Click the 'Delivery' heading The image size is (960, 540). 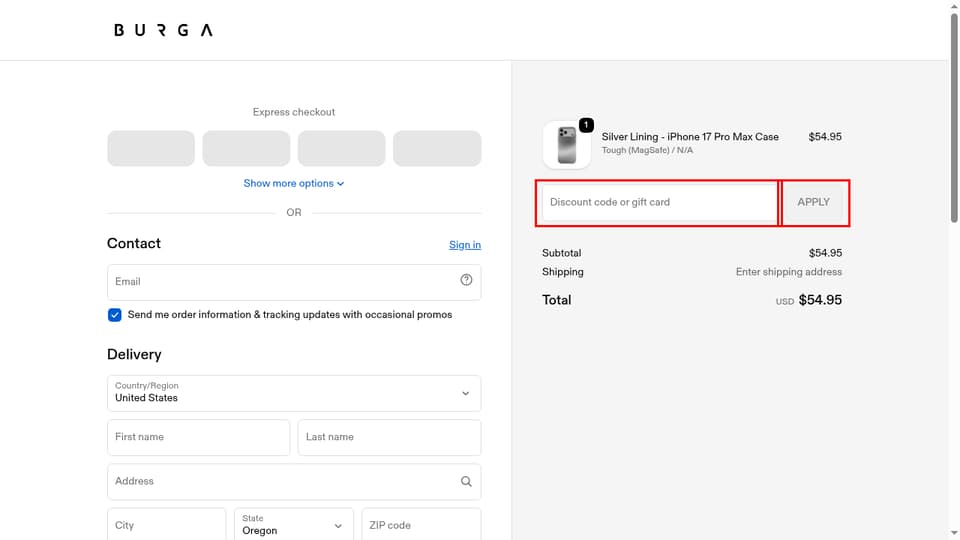(x=134, y=354)
